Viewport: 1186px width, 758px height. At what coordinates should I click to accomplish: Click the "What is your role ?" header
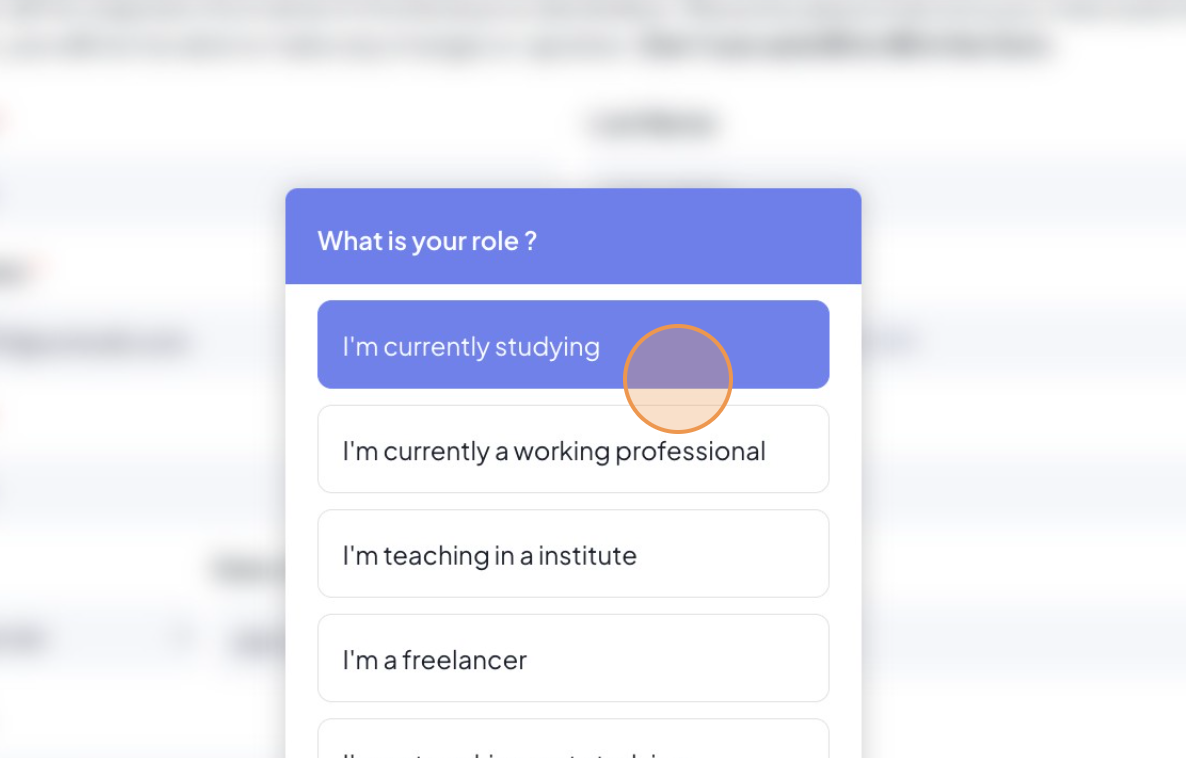[427, 241]
